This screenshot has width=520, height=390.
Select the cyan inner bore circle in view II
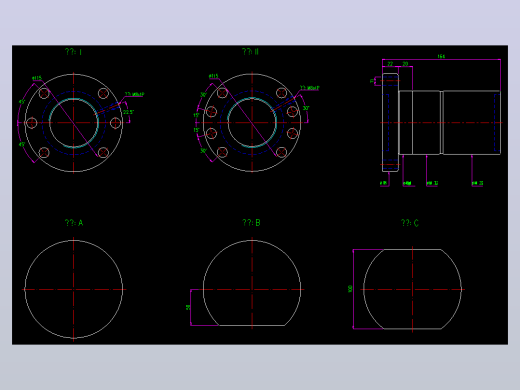252,123
